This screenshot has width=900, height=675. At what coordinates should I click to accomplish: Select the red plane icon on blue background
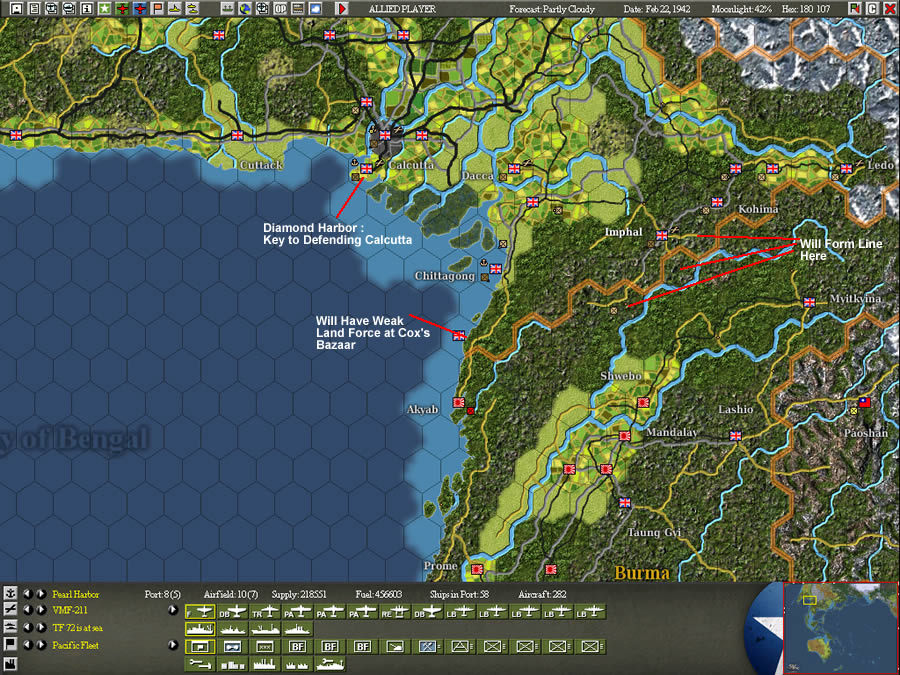point(139,9)
